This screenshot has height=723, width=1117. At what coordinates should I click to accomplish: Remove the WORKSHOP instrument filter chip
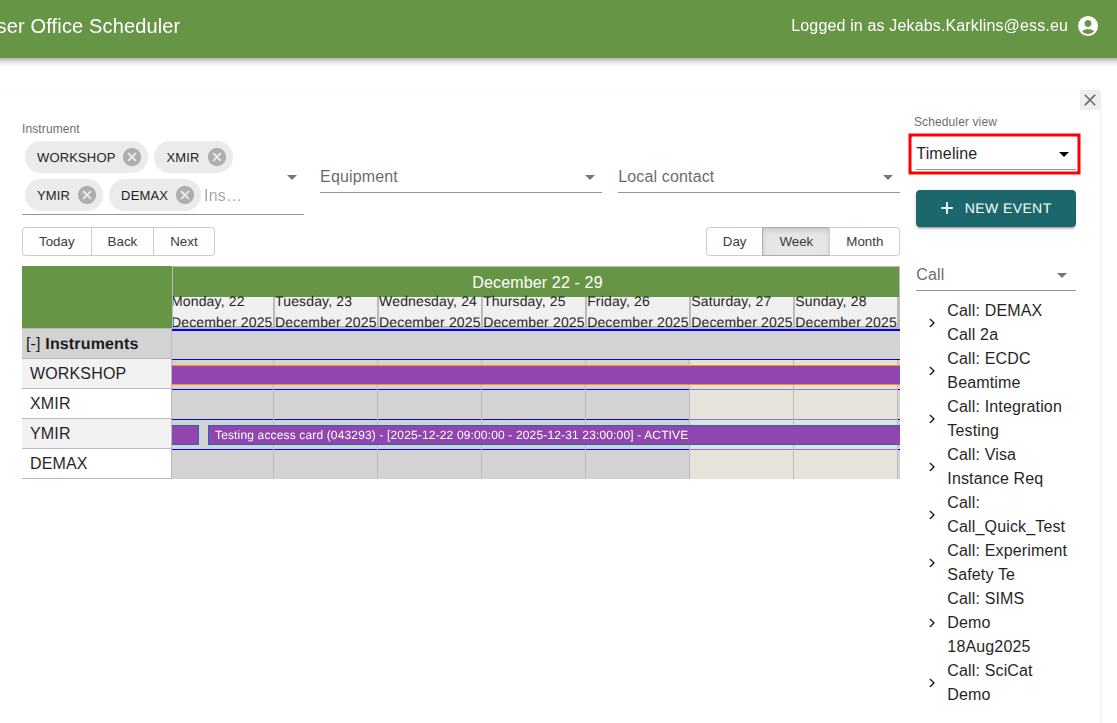click(x=131, y=157)
